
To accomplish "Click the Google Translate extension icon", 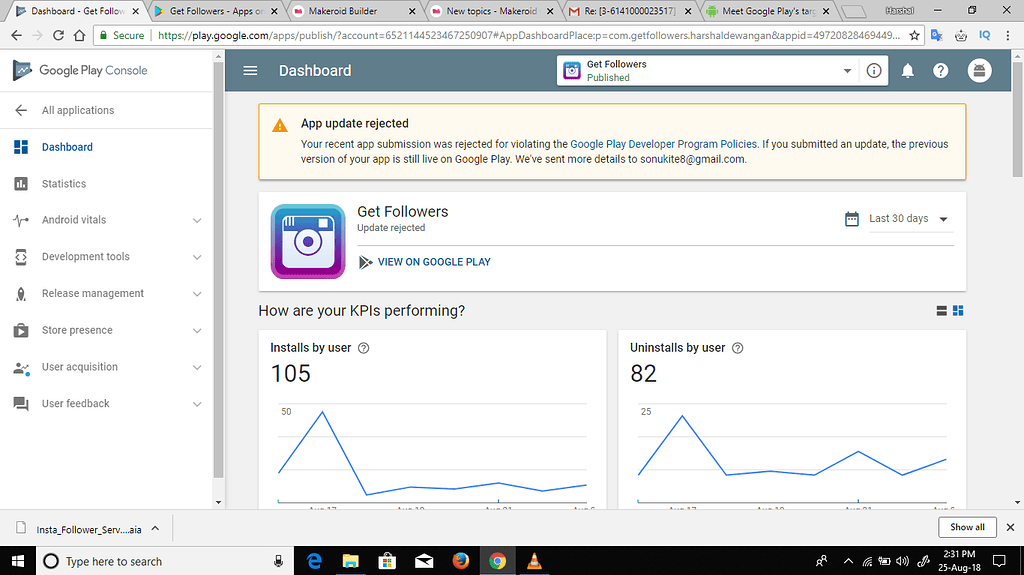I will tap(936, 35).
